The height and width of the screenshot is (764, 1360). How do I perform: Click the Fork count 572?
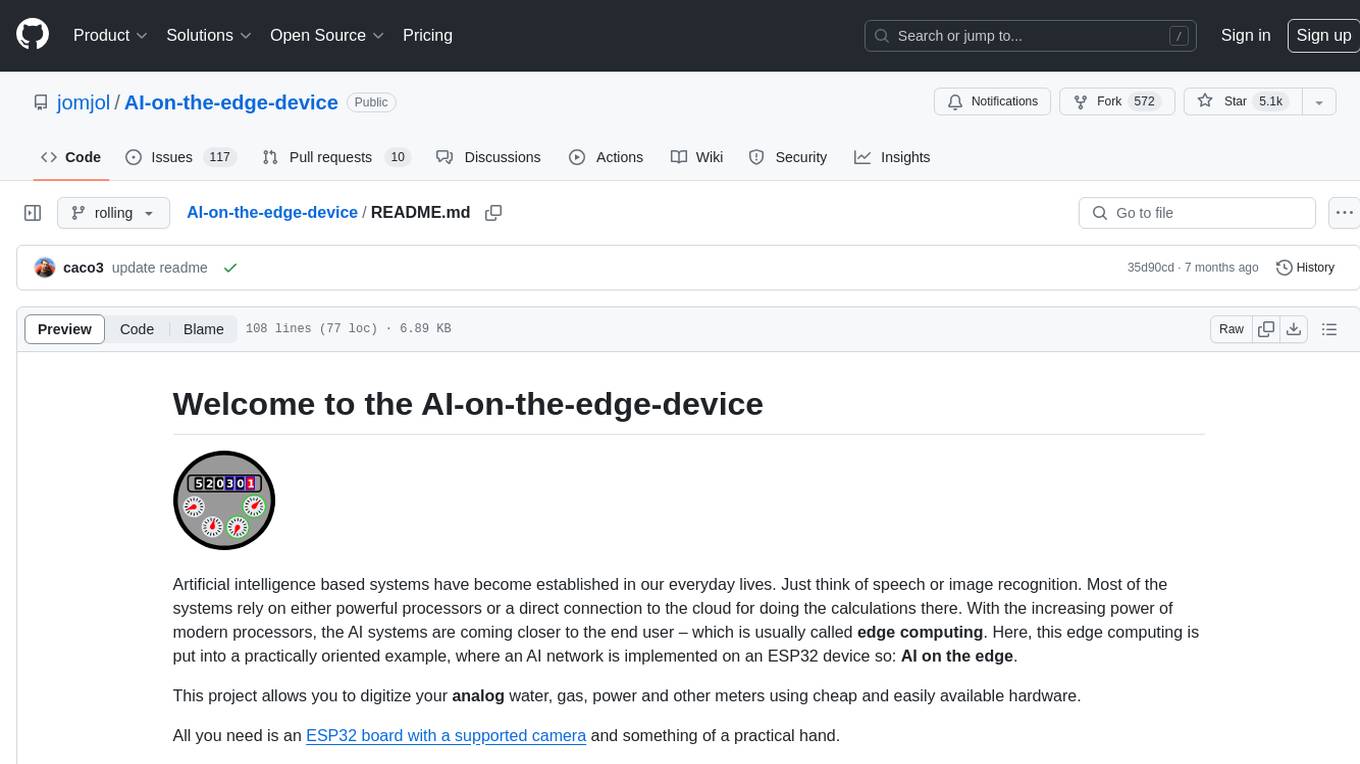pyautogui.click(x=1144, y=102)
